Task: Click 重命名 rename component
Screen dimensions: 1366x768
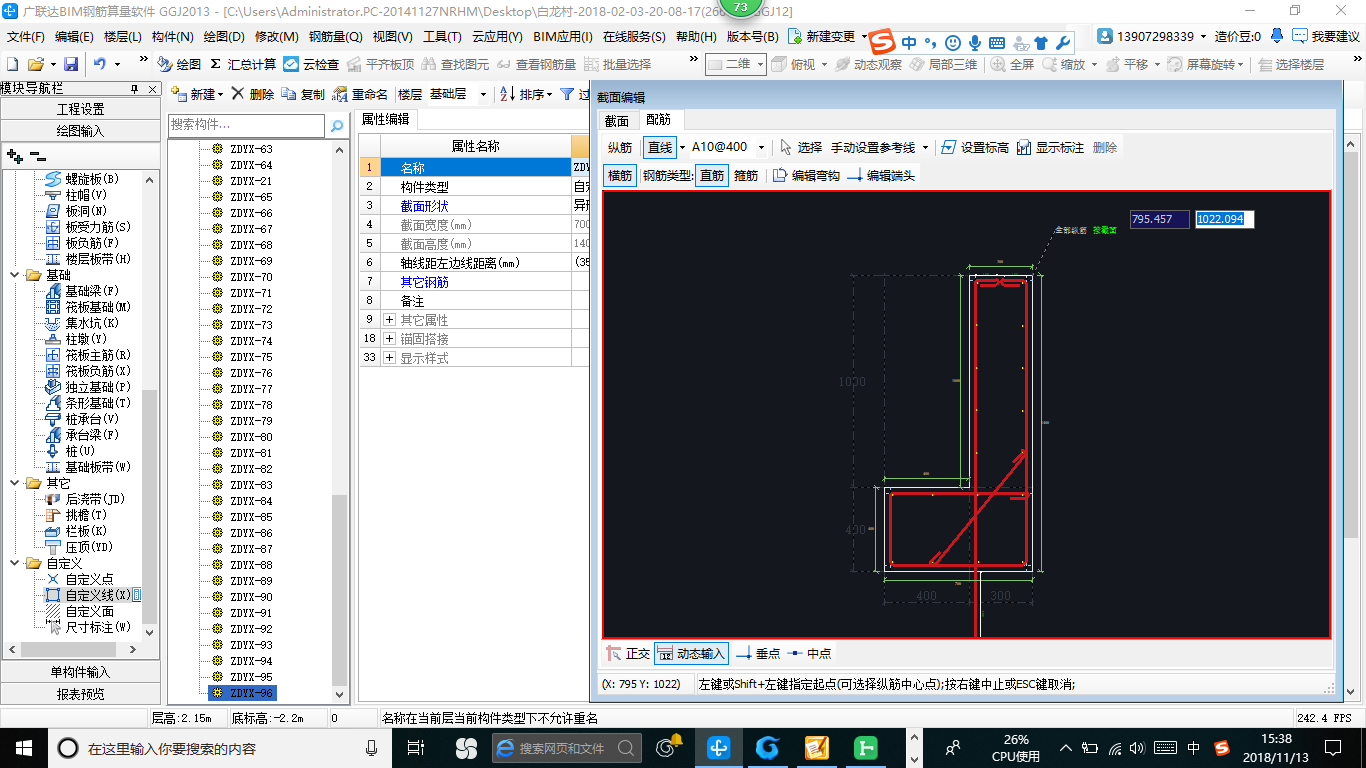Action: click(x=360, y=94)
